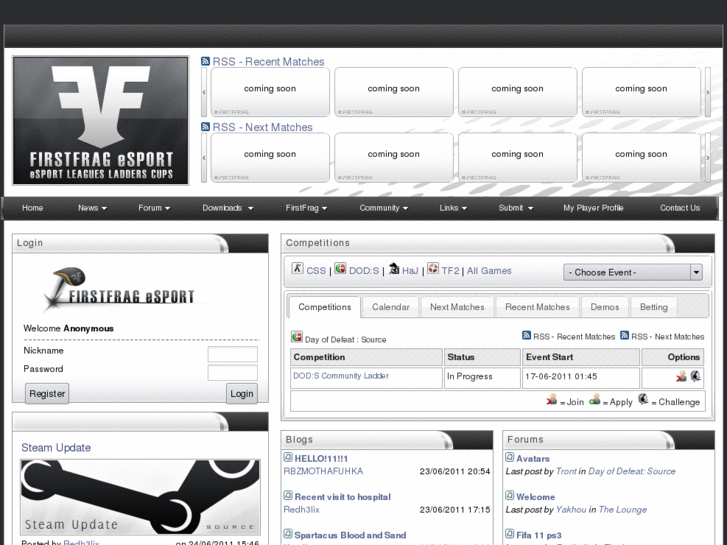Switch to the Calendar tab
The width and height of the screenshot is (727, 545).
[390, 307]
